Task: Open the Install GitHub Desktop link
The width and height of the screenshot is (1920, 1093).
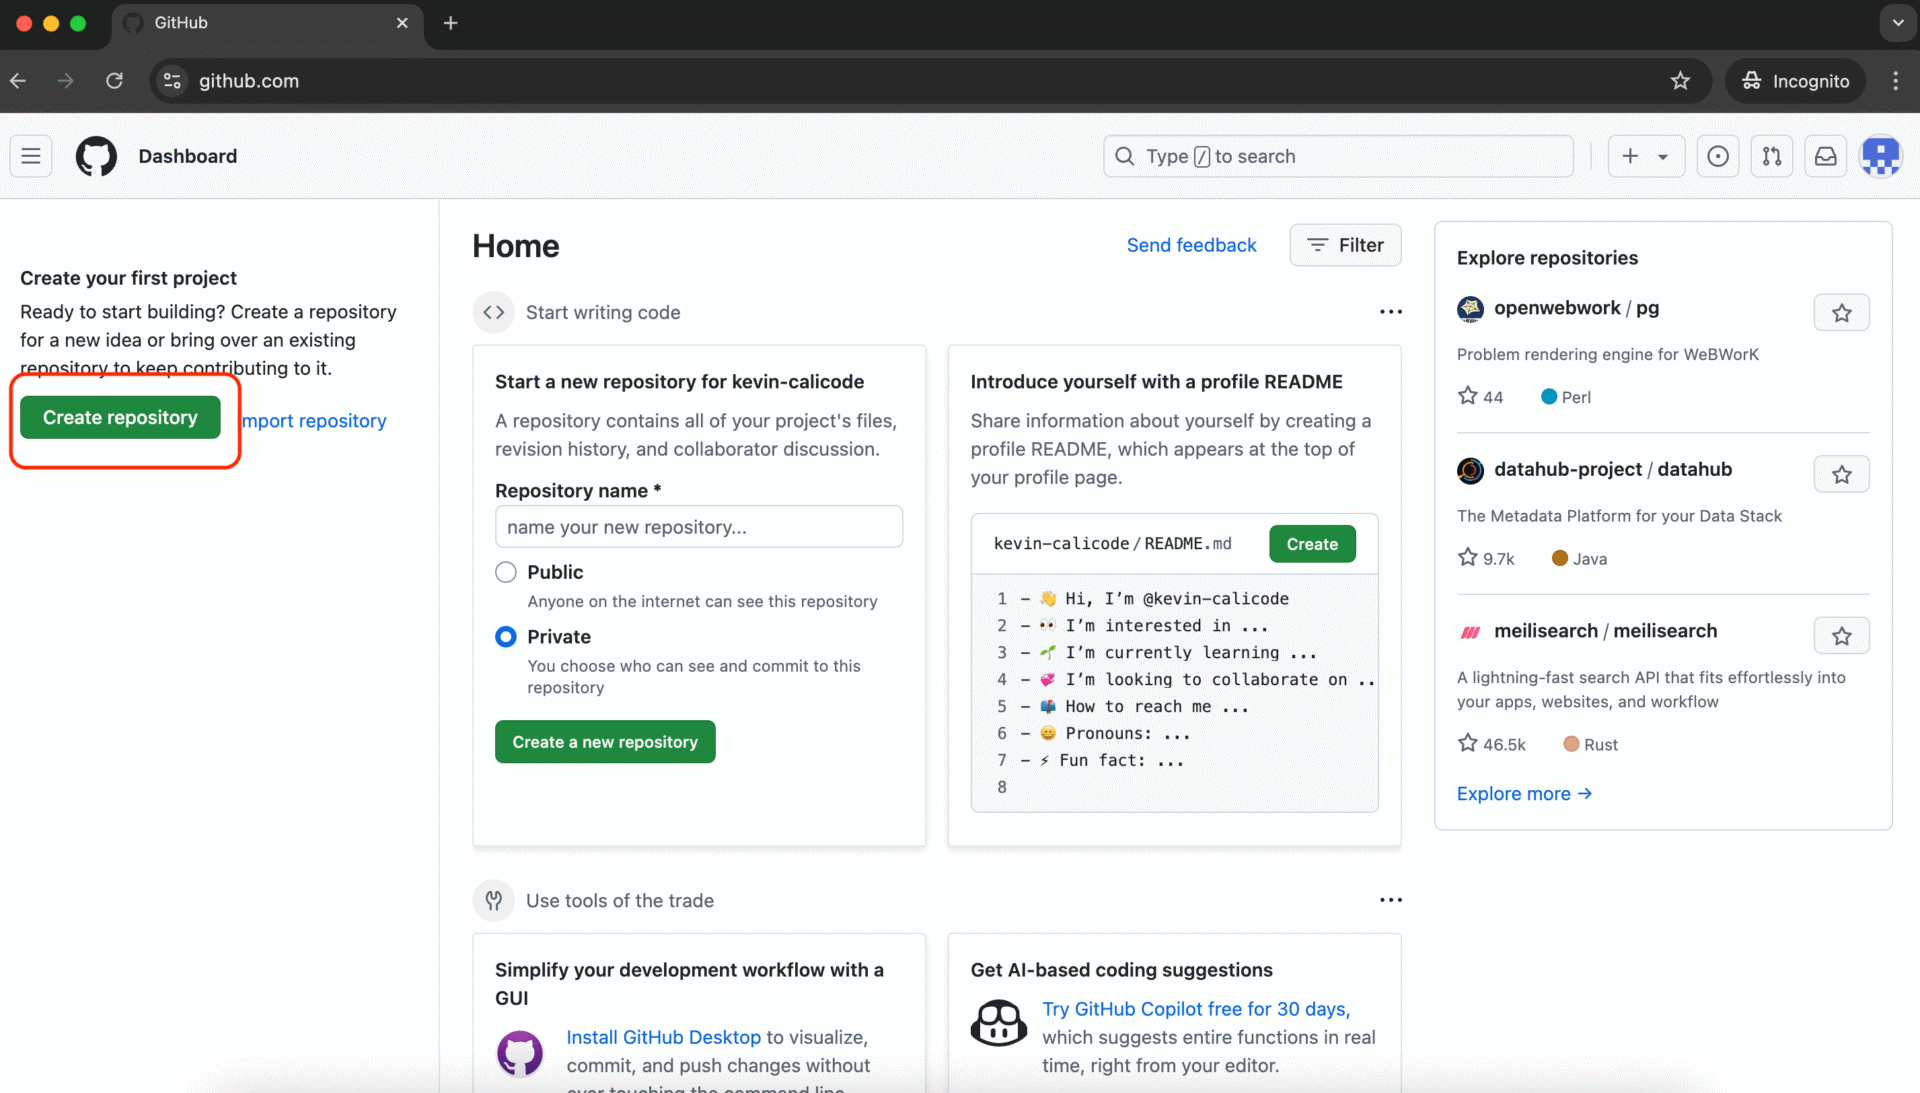Action: (x=663, y=1038)
